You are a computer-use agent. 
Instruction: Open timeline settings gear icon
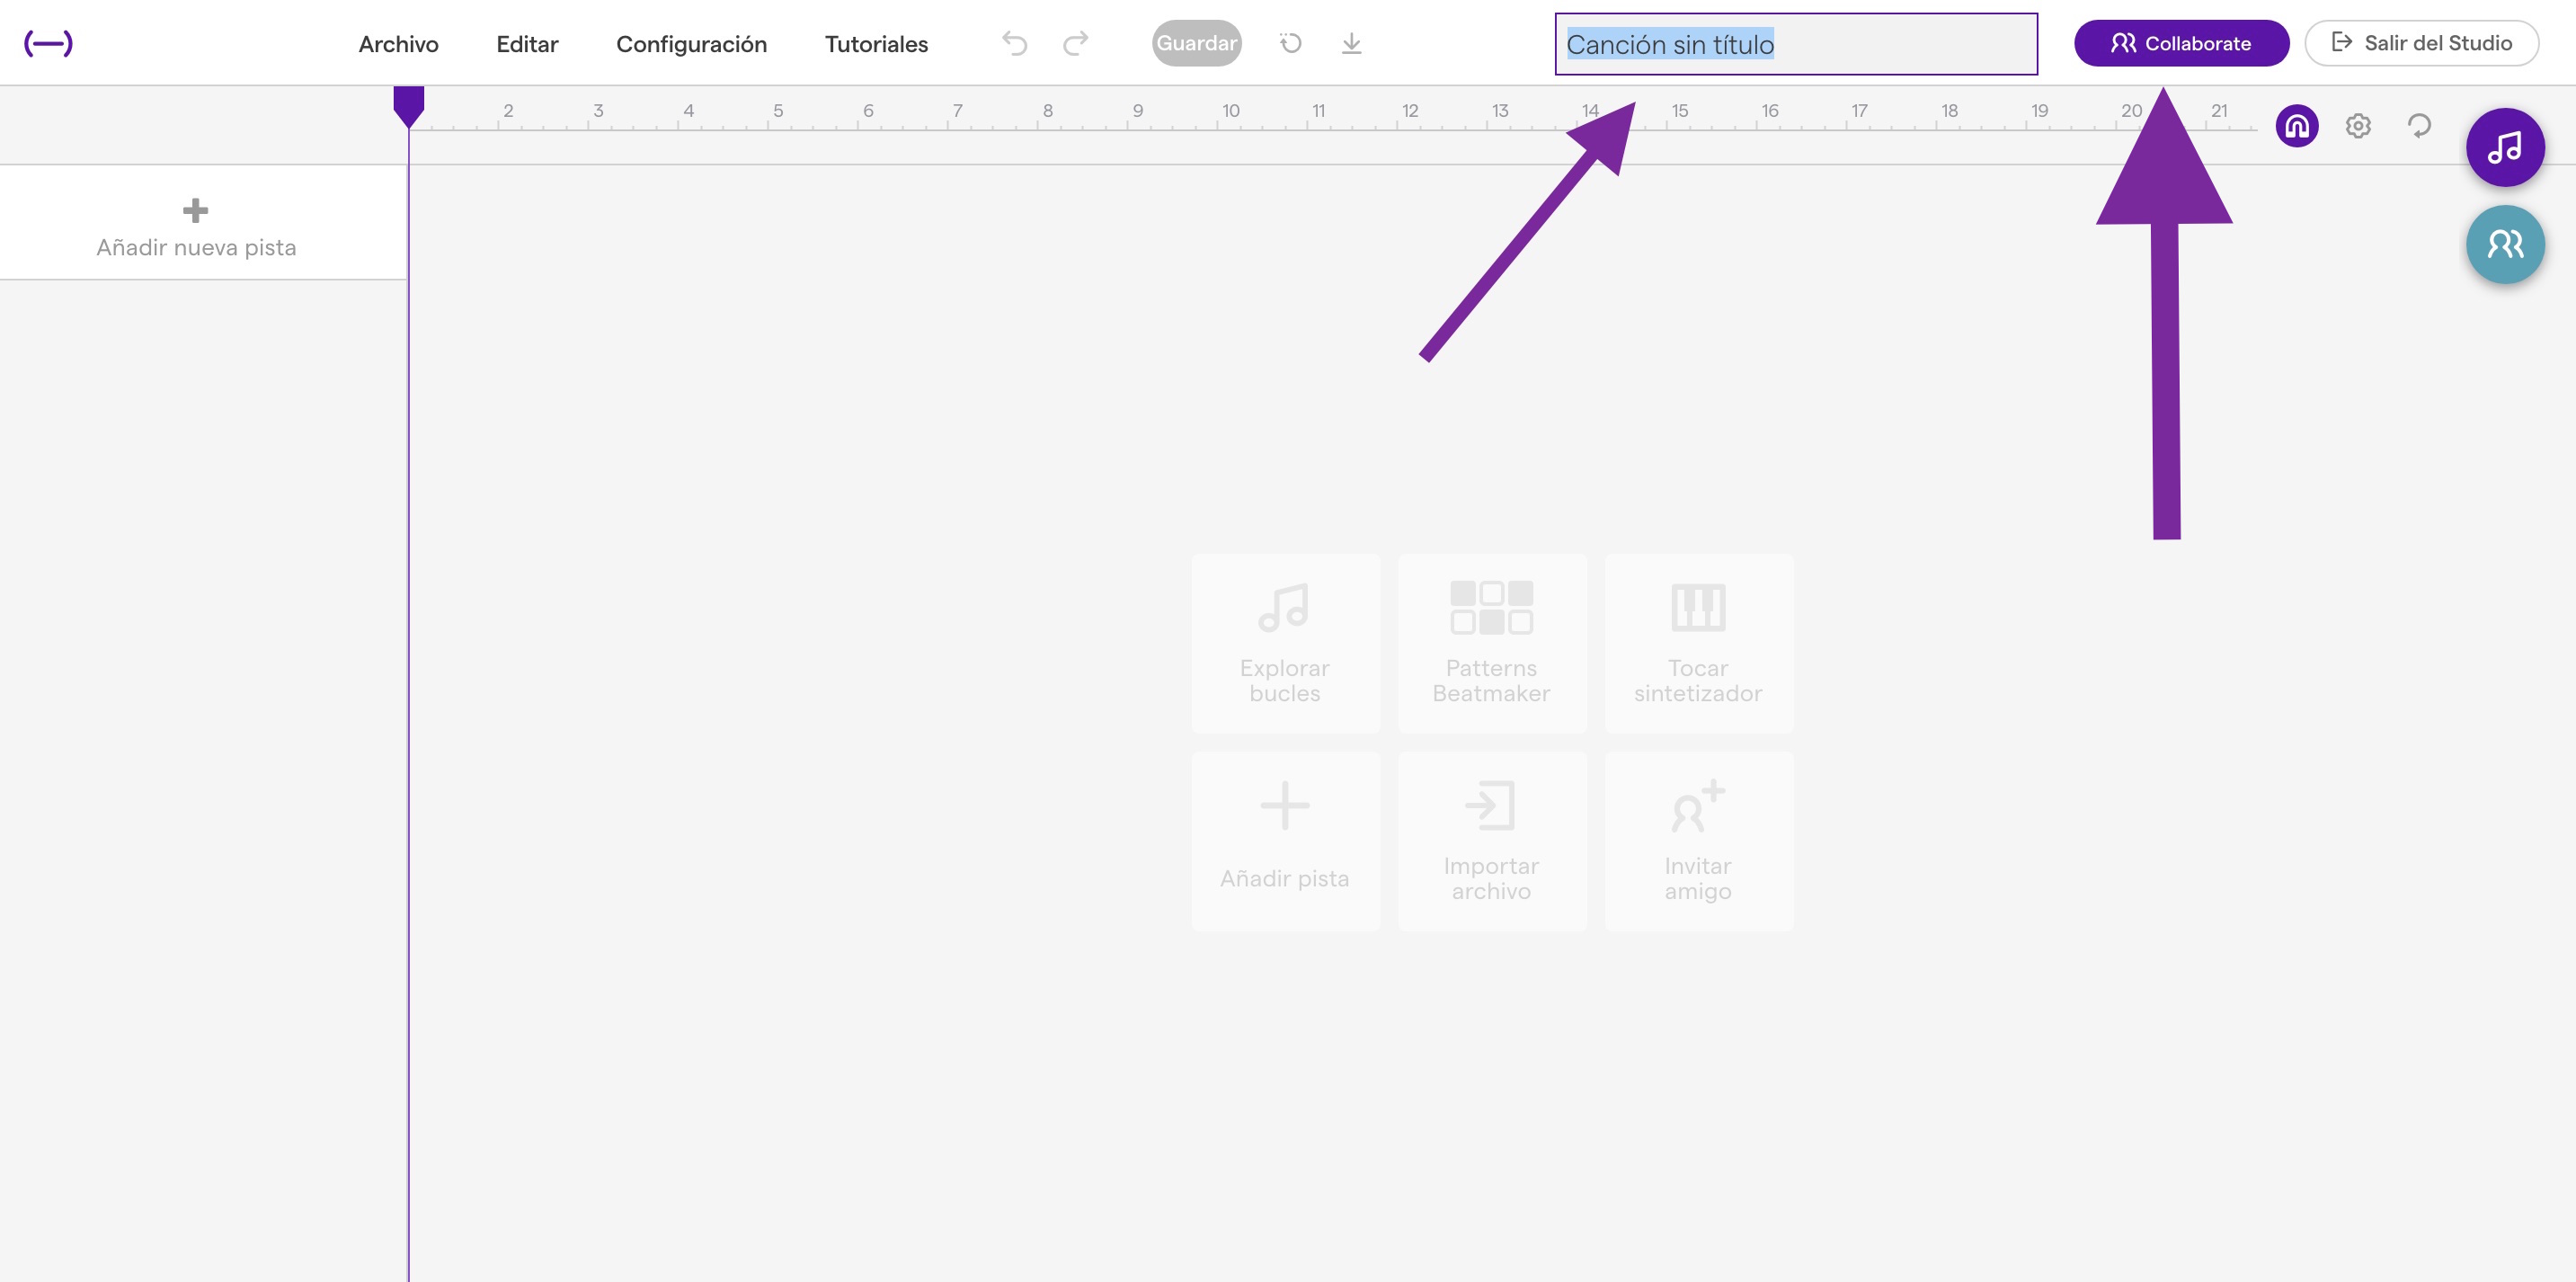[2358, 126]
